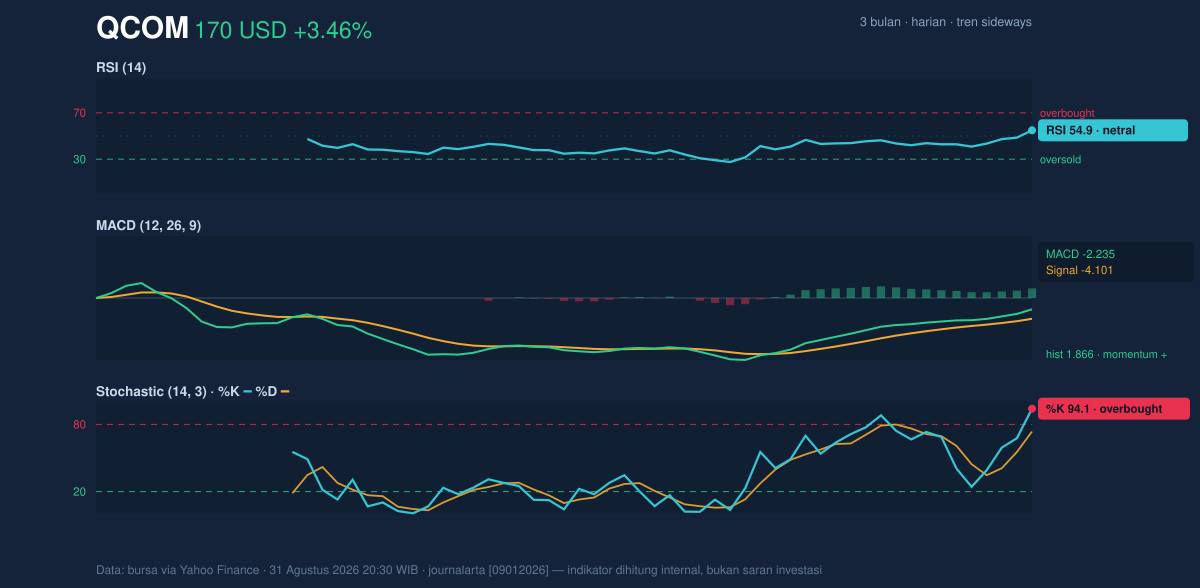This screenshot has height=588, width=1200.
Task: Click the overbought label on RSI panel
Action: 1067,113
